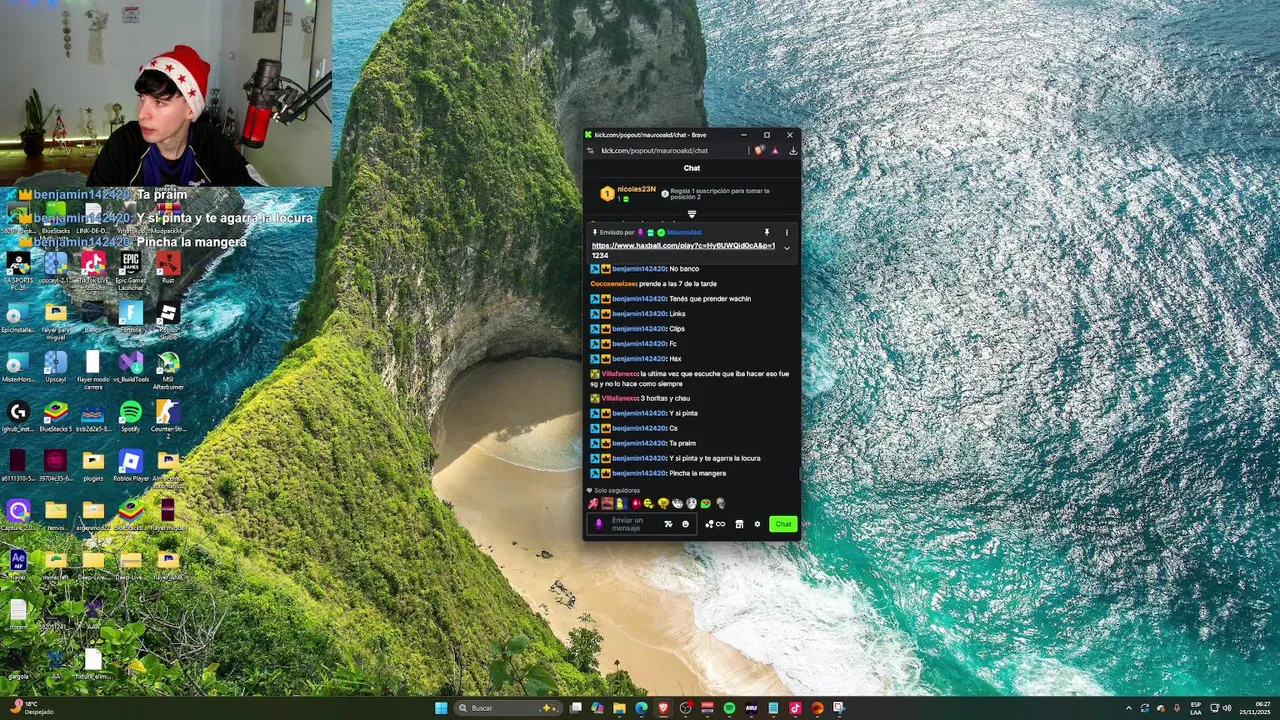The image size is (1280, 720).
Task: Click the 7TV emote icon in message box
Action: click(x=669, y=524)
